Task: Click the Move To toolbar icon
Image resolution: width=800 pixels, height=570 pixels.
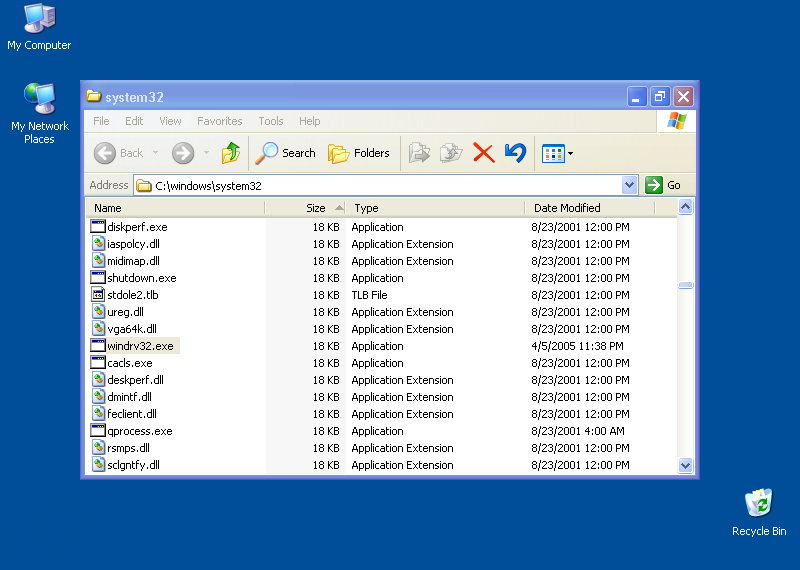Action: [419, 153]
